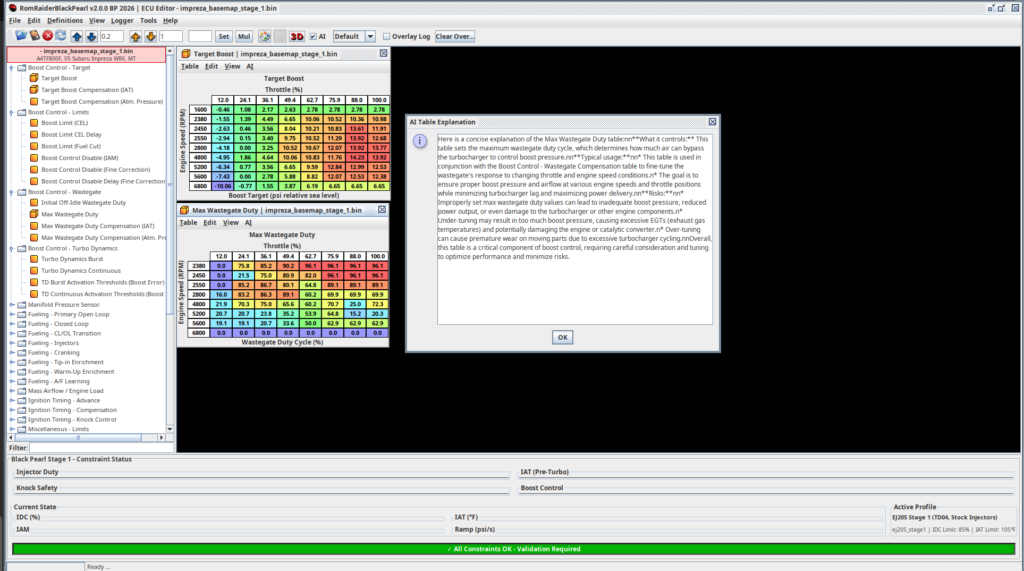The image size is (1024, 571).
Task: Expand the Fueling - Injectors tree category
Action: (x=12, y=343)
